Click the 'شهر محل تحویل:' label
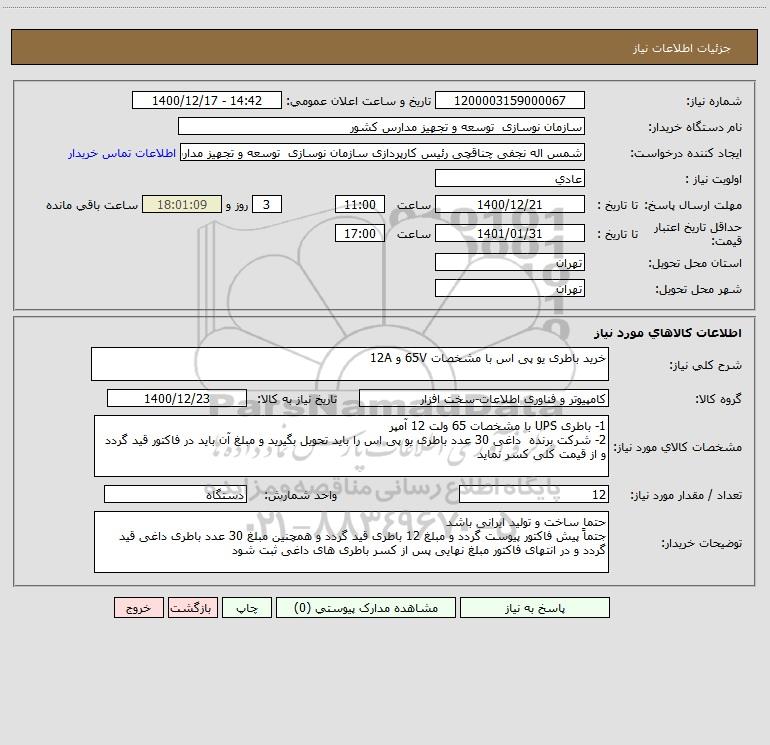This screenshot has height=745, width=770. click(698, 289)
